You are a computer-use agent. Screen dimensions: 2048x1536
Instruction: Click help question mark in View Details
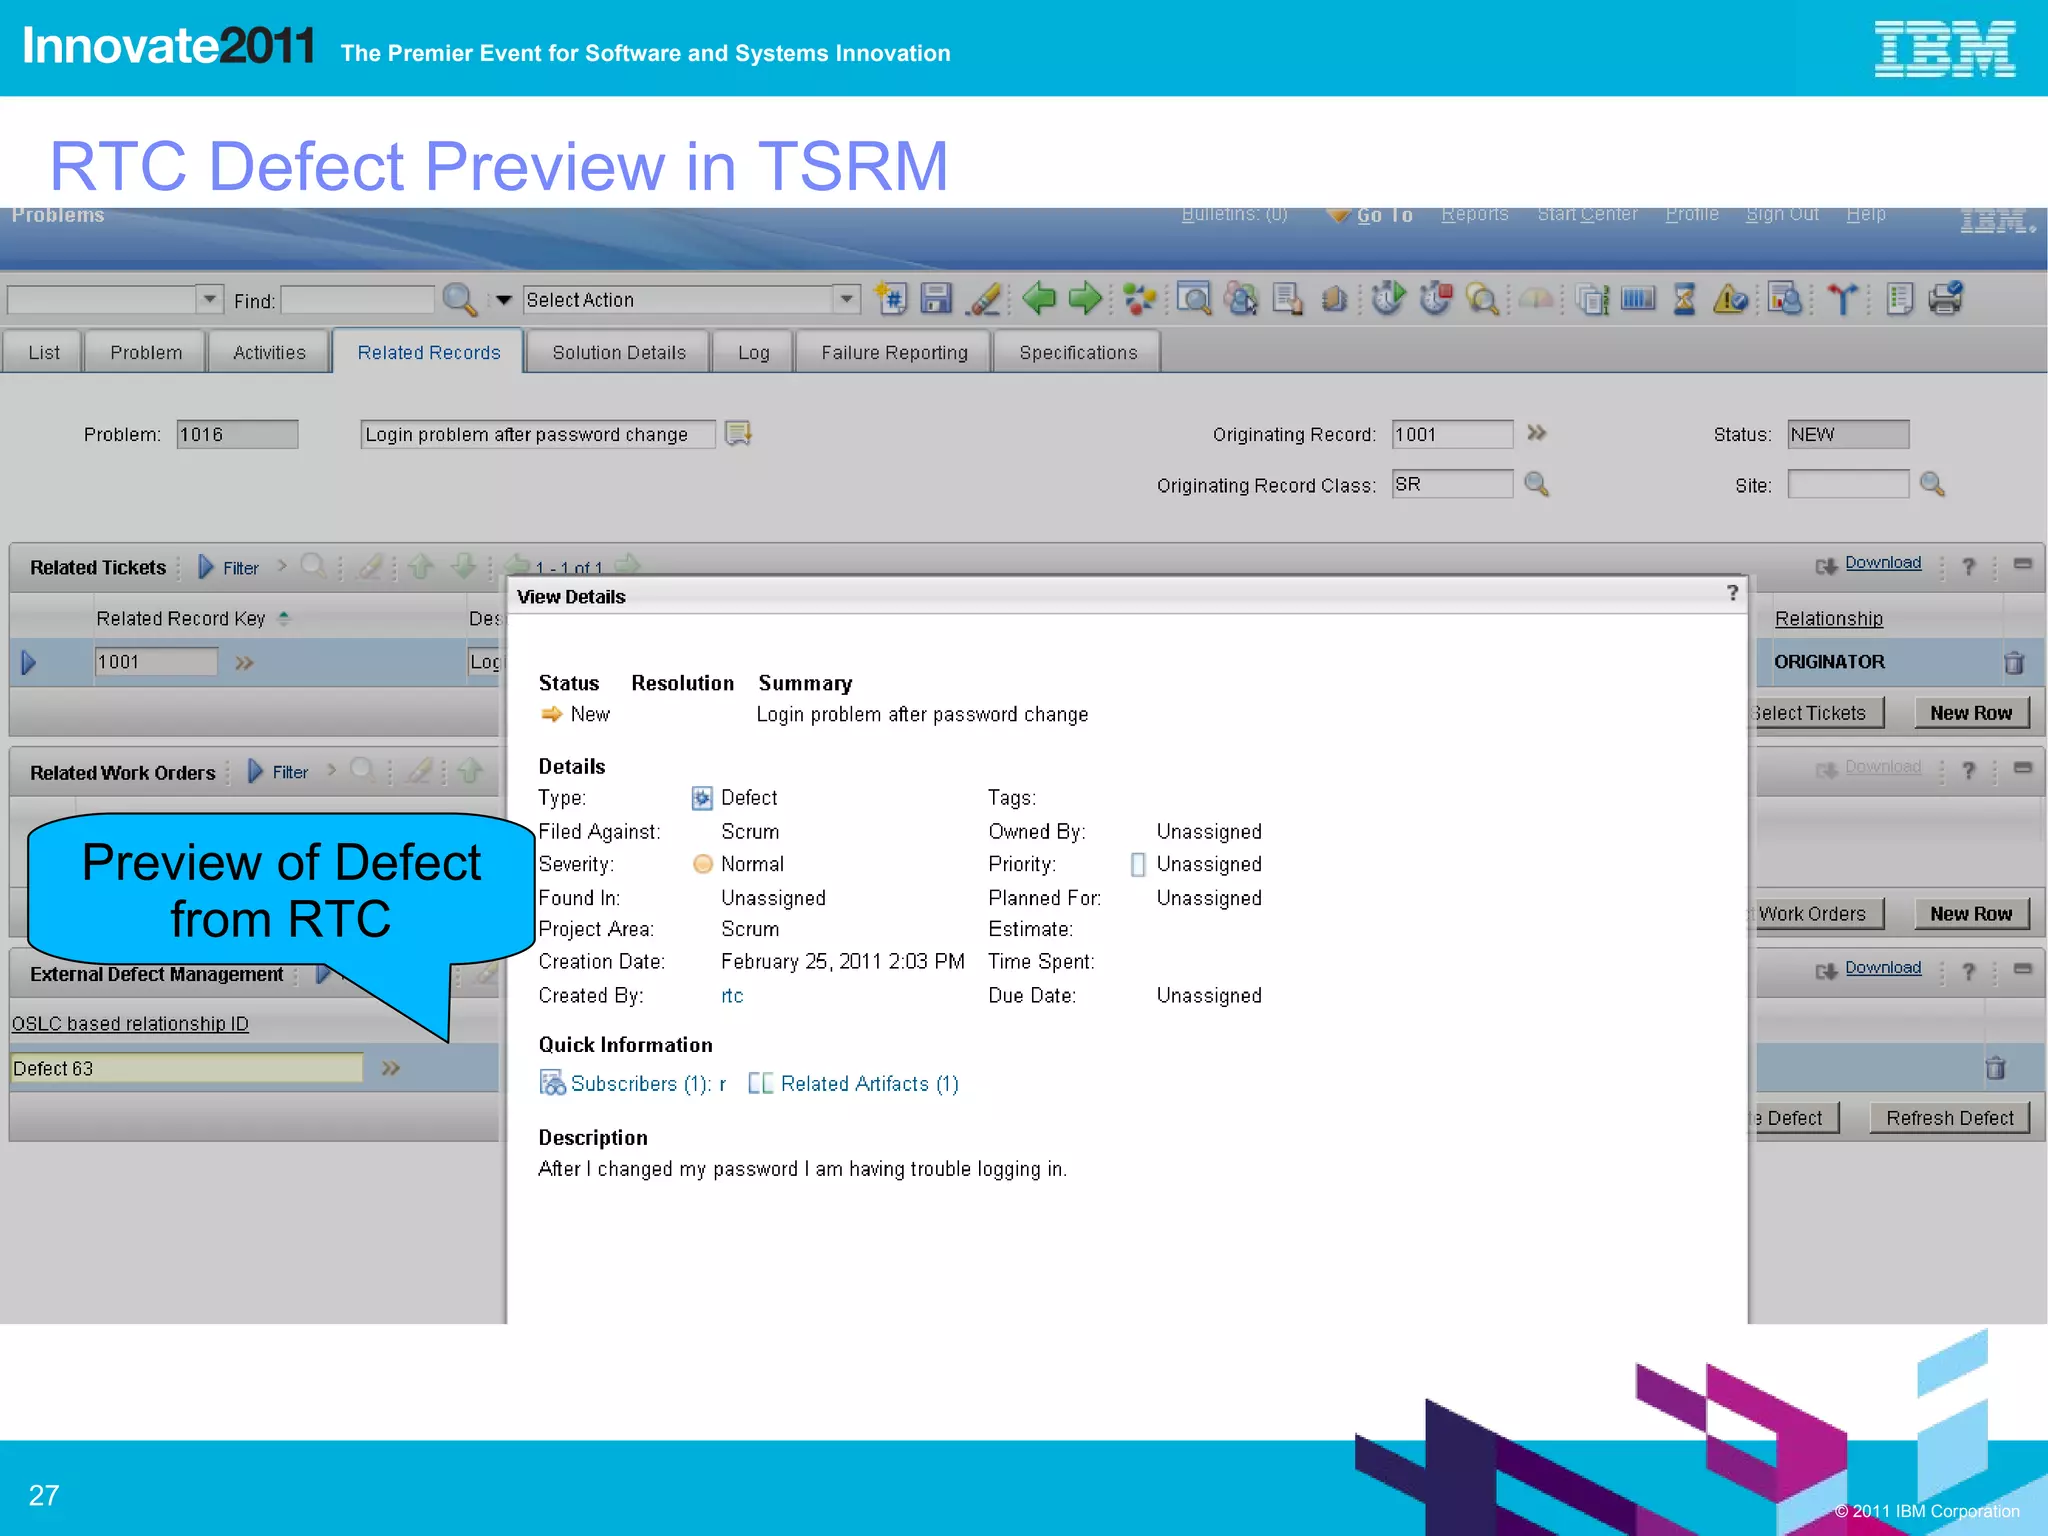1732,594
